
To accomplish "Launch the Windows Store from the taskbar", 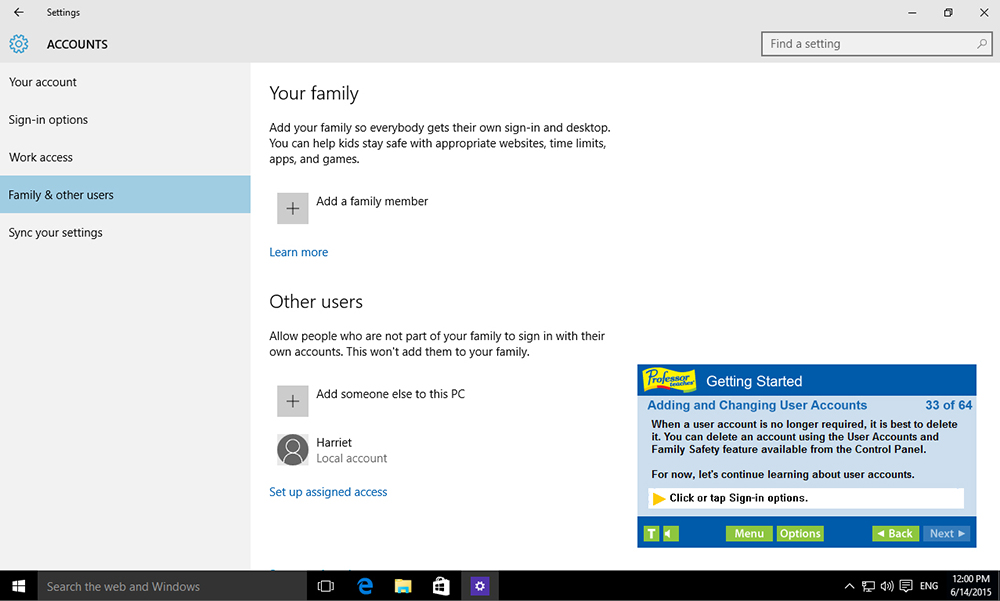I will coord(441,586).
